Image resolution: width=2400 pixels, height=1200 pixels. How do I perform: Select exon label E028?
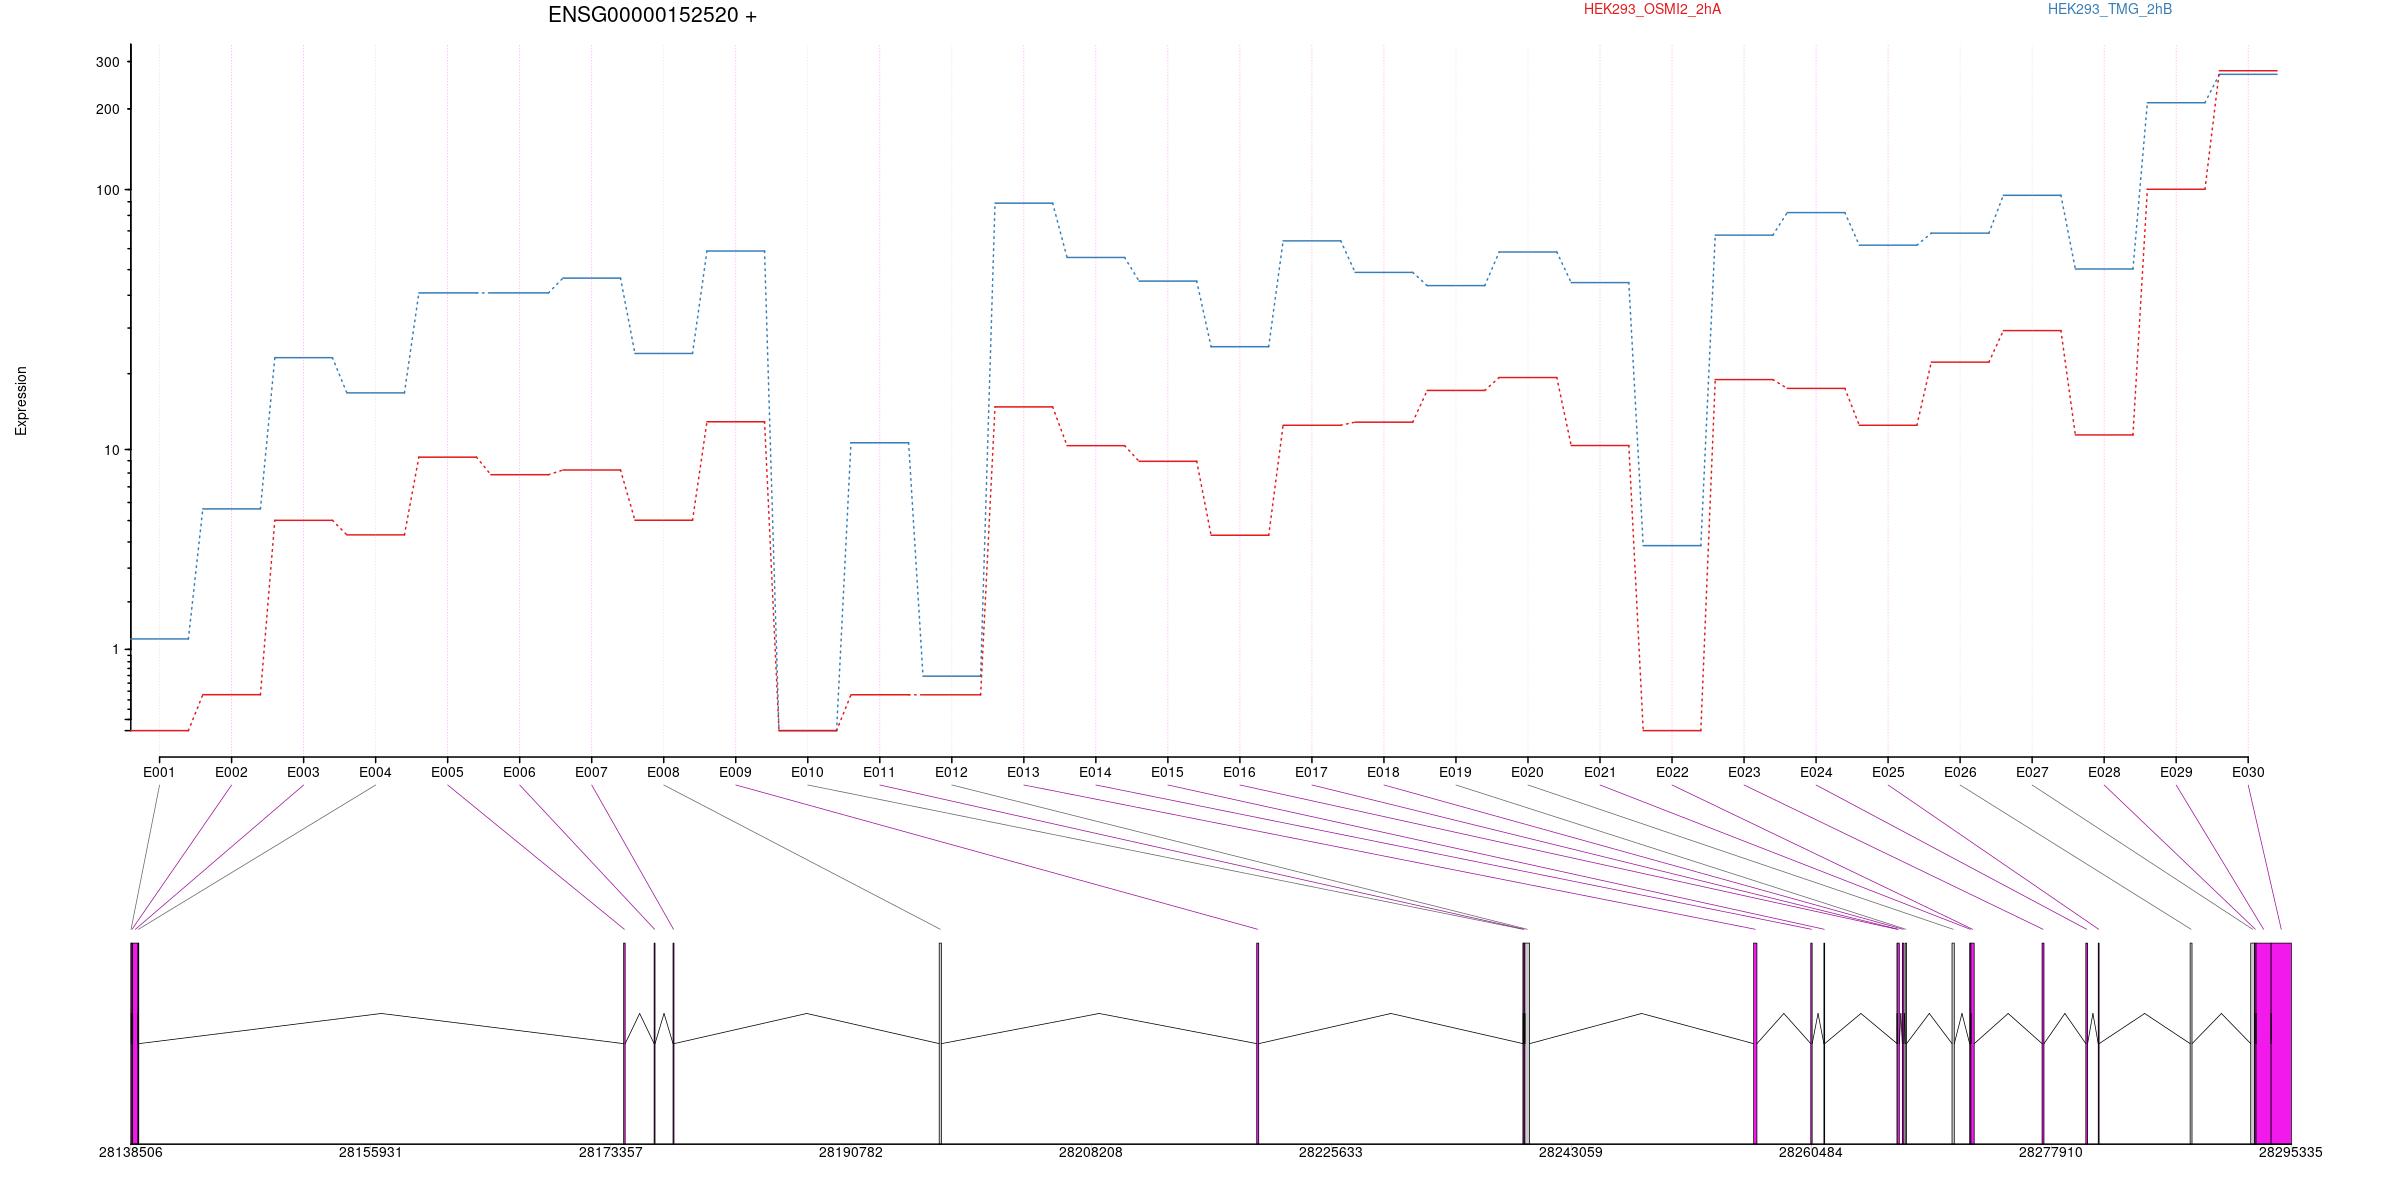point(2104,772)
